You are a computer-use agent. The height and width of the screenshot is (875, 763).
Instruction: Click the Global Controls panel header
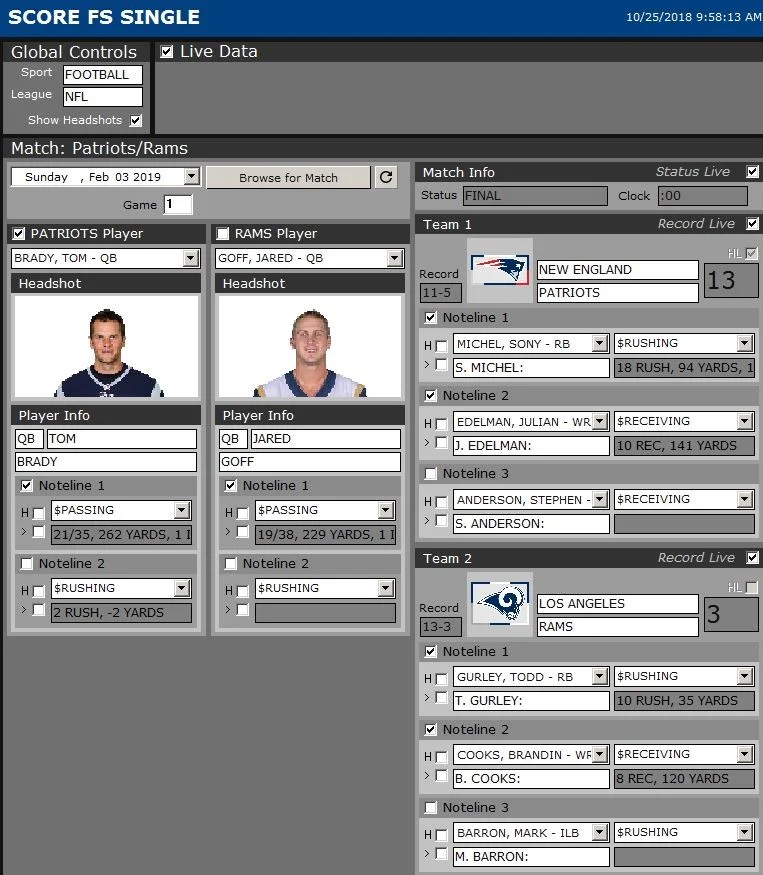point(74,52)
